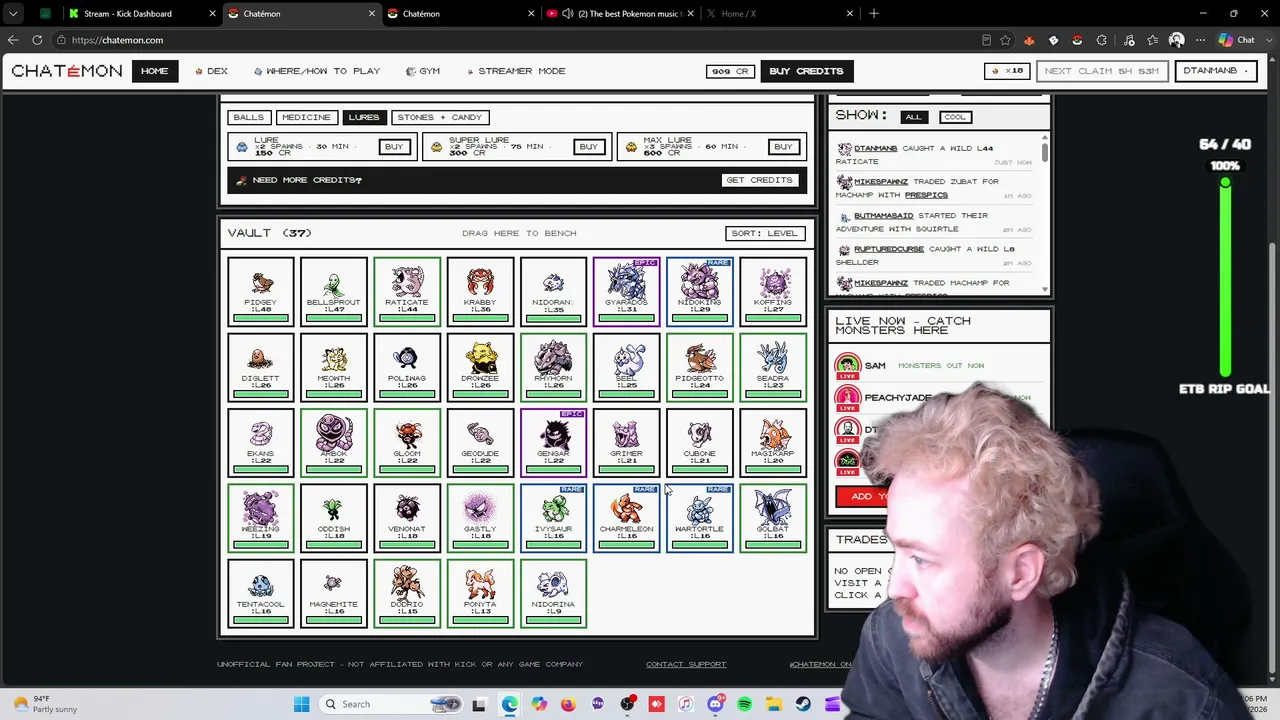Screen dimensions: 1280x720
Task: Expand the DTANMANB account menu
Action: pyautogui.click(x=1215, y=71)
